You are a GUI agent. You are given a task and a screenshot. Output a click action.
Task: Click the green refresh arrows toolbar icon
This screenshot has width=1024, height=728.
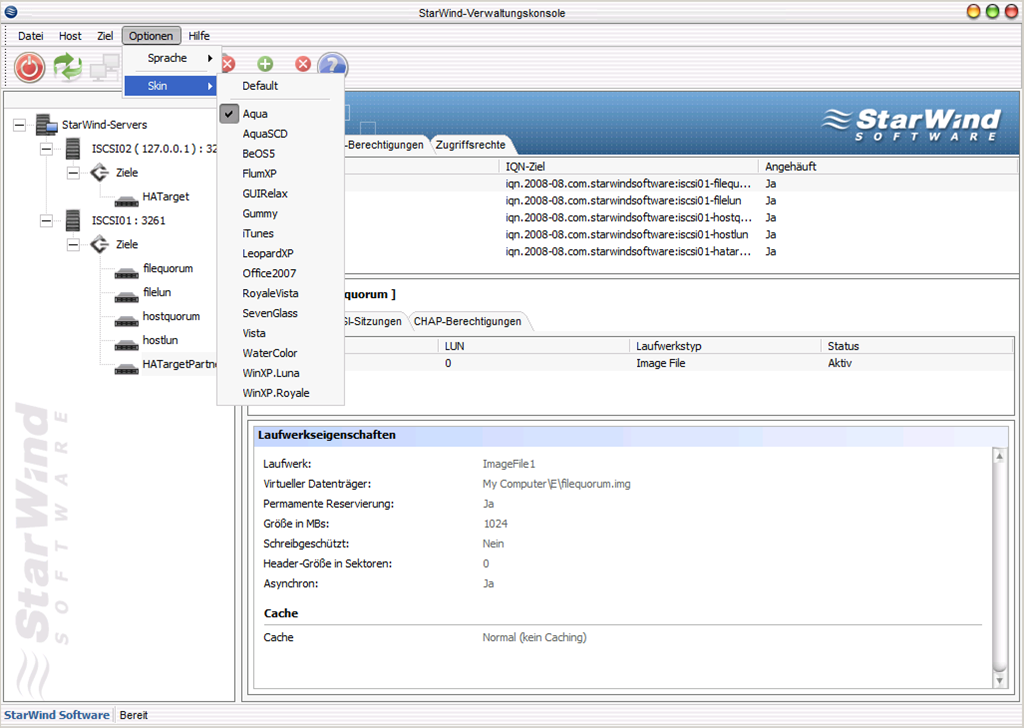pos(67,67)
